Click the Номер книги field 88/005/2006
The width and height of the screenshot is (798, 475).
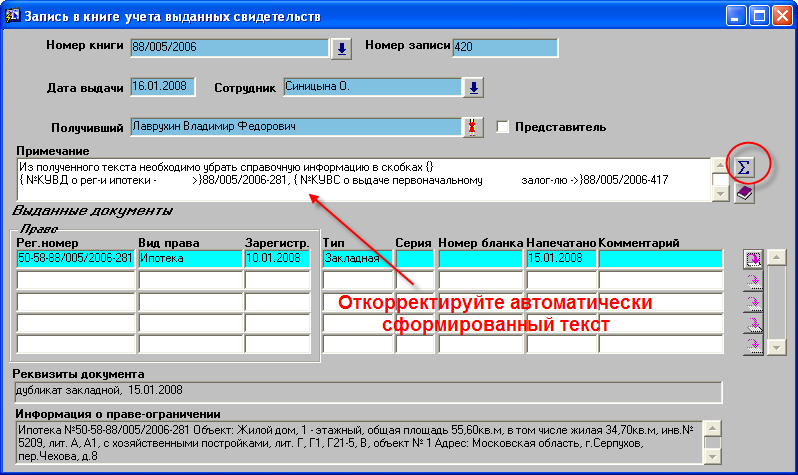[x=230, y=47]
